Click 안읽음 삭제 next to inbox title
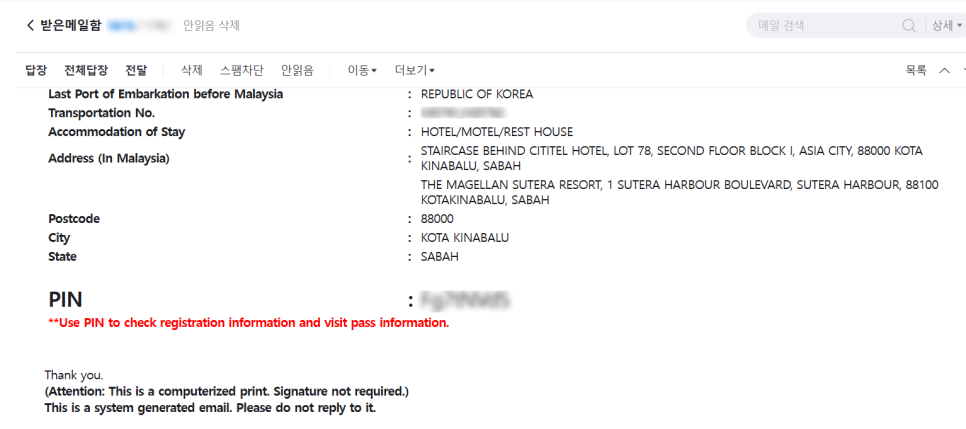This screenshot has width=966, height=429. 211,26
